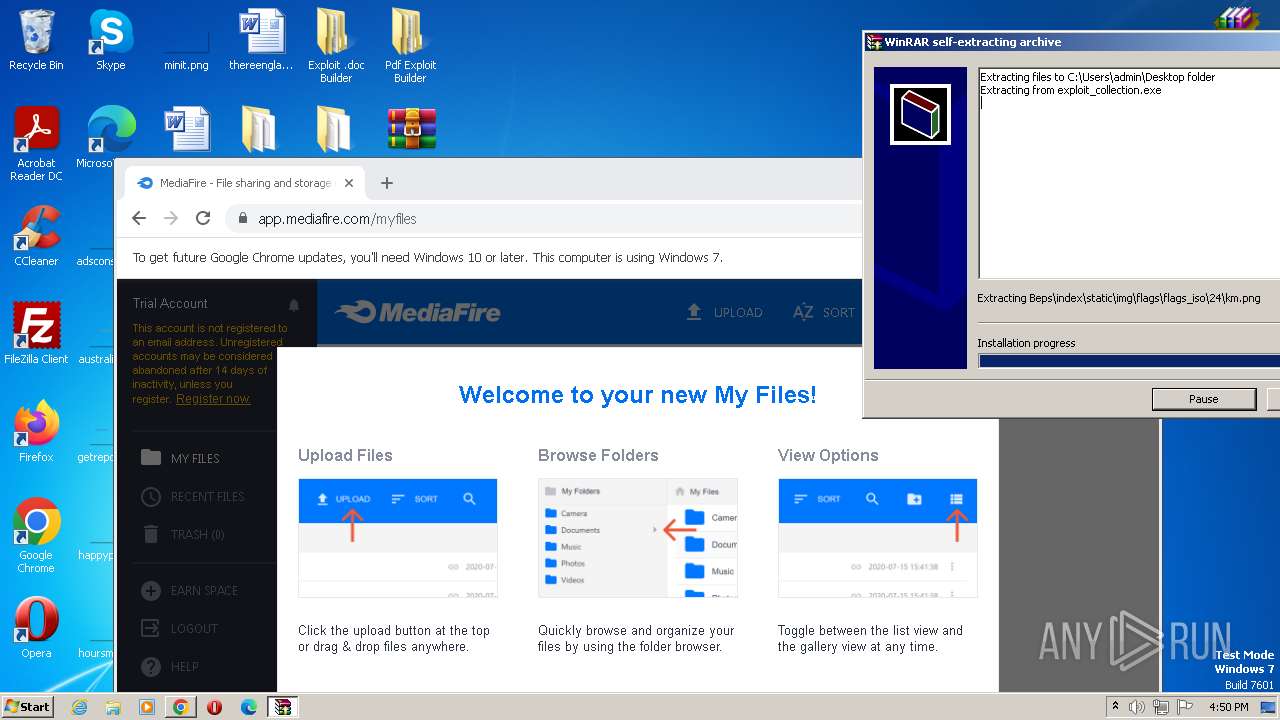The width and height of the screenshot is (1280, 720).
Task: Click the network tray icon
Action: 1161,707
